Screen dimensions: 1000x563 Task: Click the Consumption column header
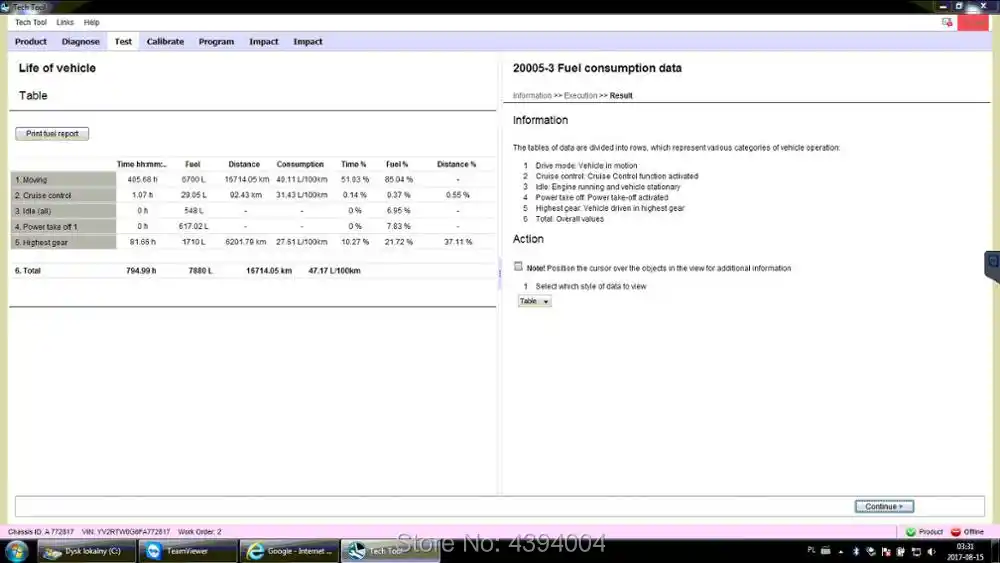pyautogui.click(x=300, y=165)
